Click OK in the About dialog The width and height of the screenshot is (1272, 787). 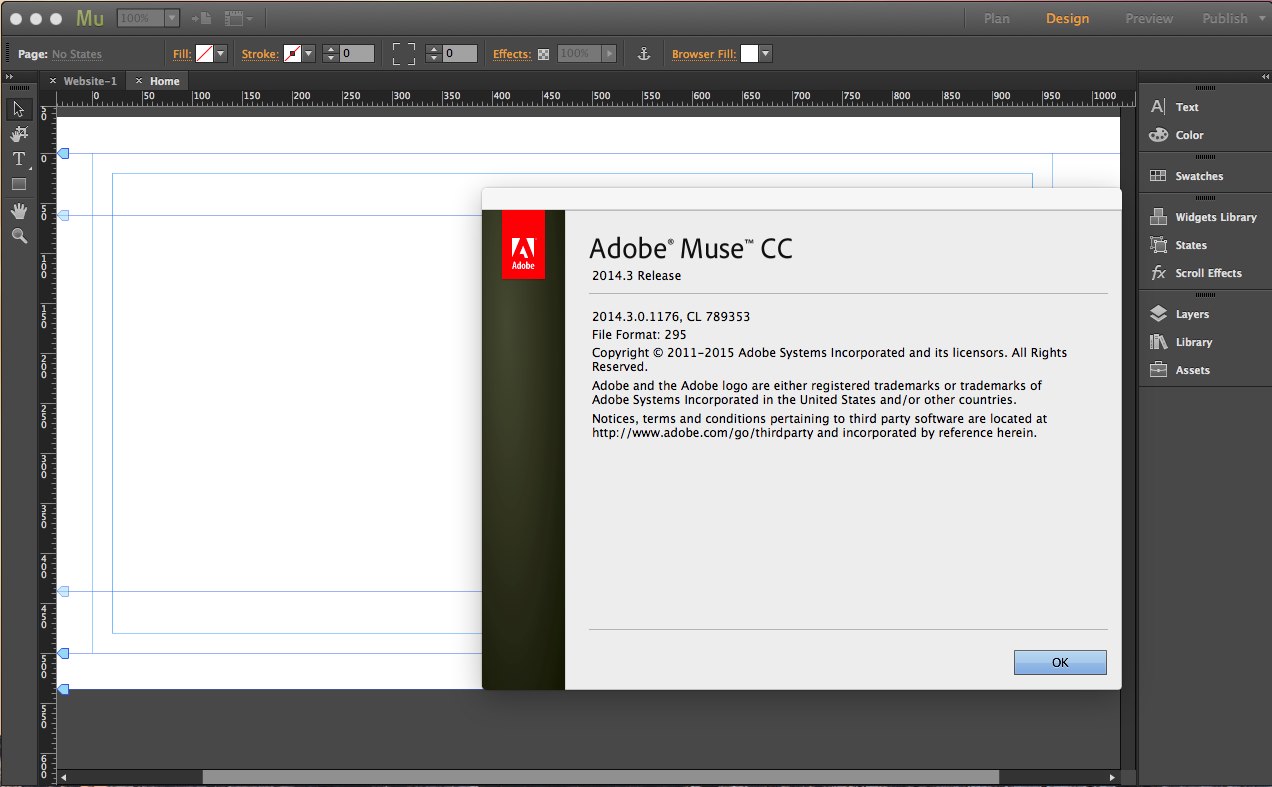pyautogui.click(x=1060, y=662)
